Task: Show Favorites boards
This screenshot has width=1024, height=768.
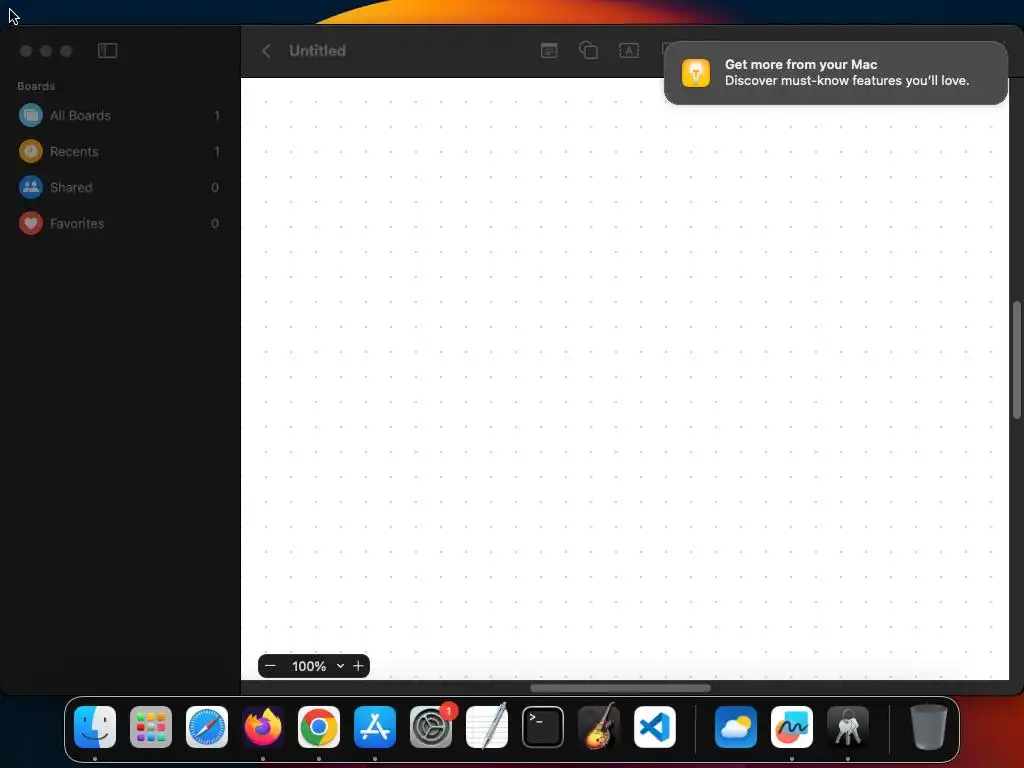Action: point(120,223)
